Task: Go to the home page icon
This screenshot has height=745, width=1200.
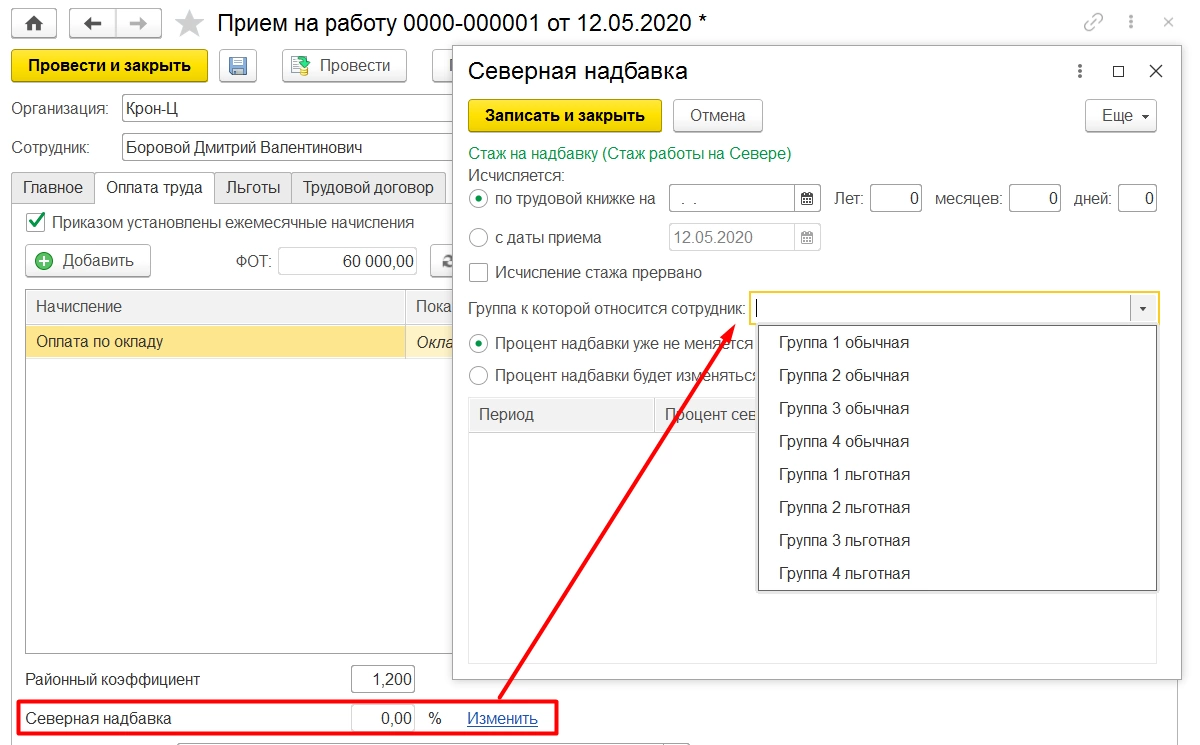Action: tap(34, 22)
